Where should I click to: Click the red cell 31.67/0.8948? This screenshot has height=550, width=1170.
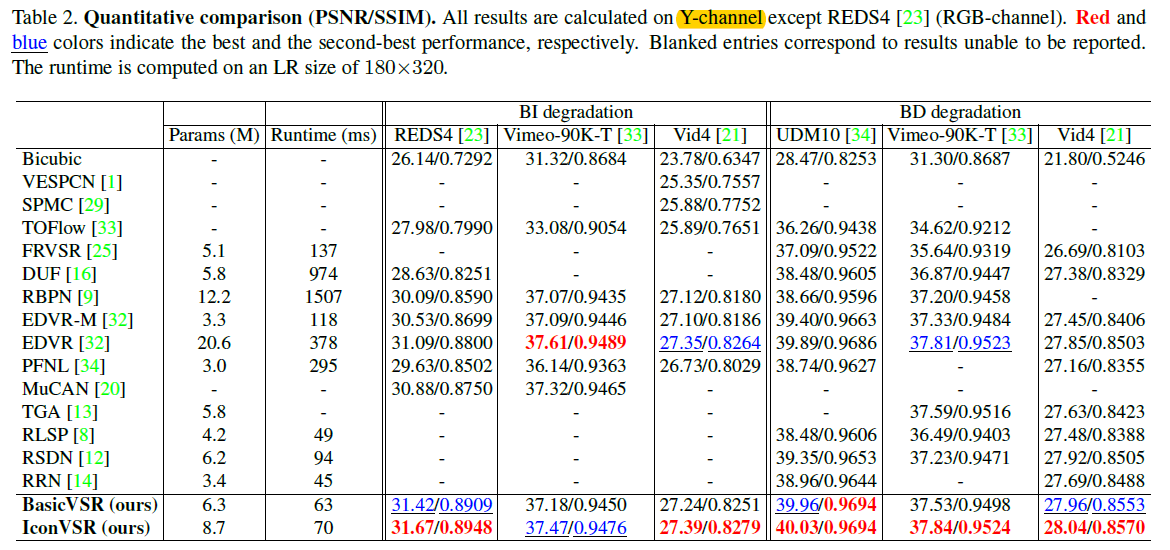click(442, 528)
